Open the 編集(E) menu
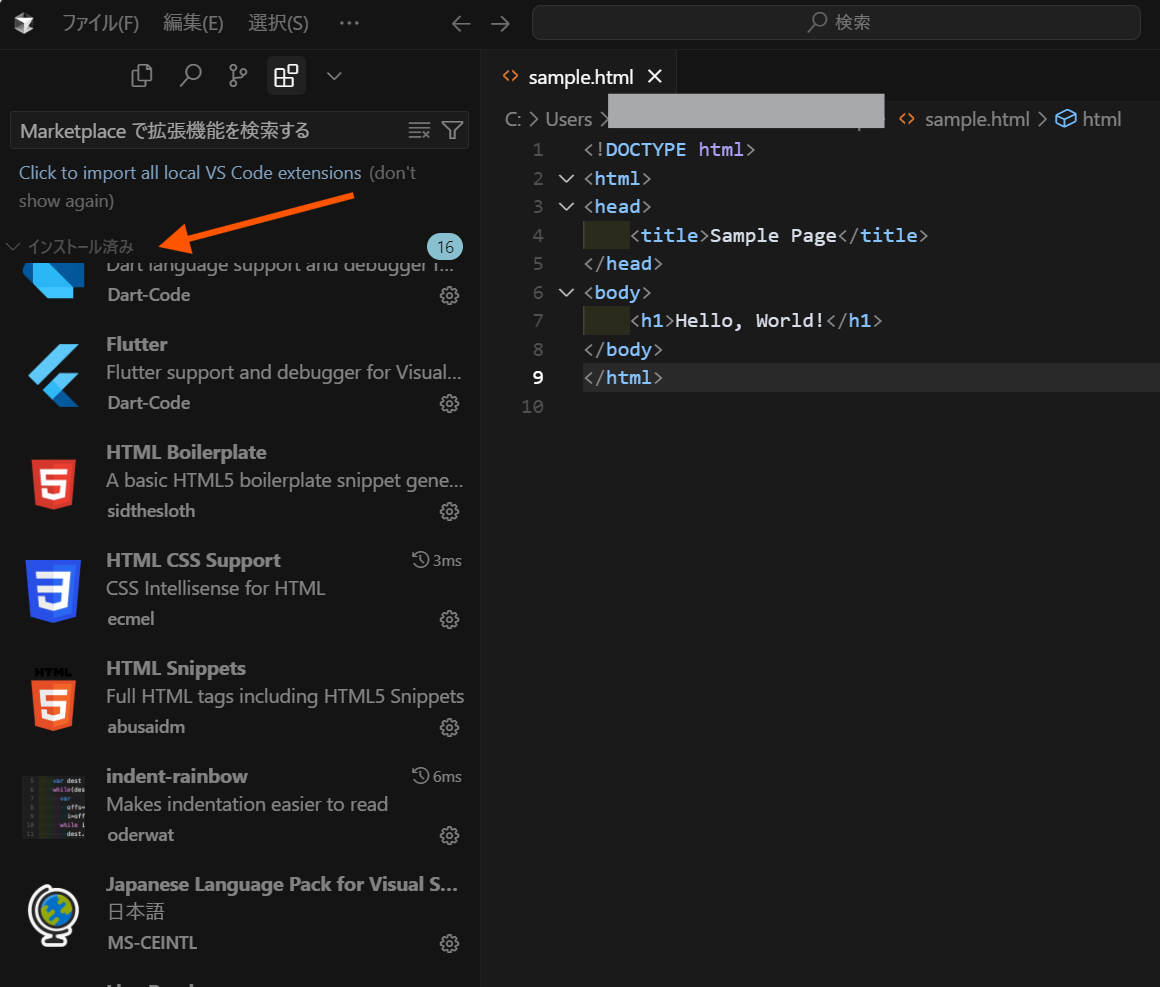Image resolution: width=1160 pixels, height=987 pixels. [193, 23]
